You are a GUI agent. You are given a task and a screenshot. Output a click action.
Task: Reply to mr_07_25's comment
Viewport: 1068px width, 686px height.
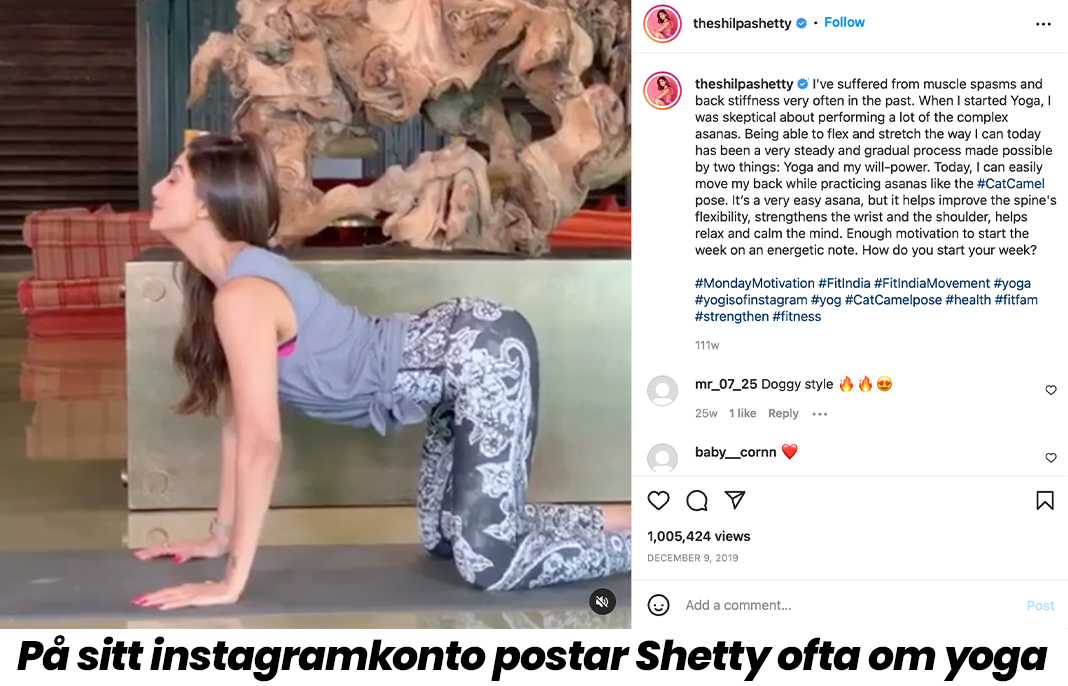click(783, 414)
